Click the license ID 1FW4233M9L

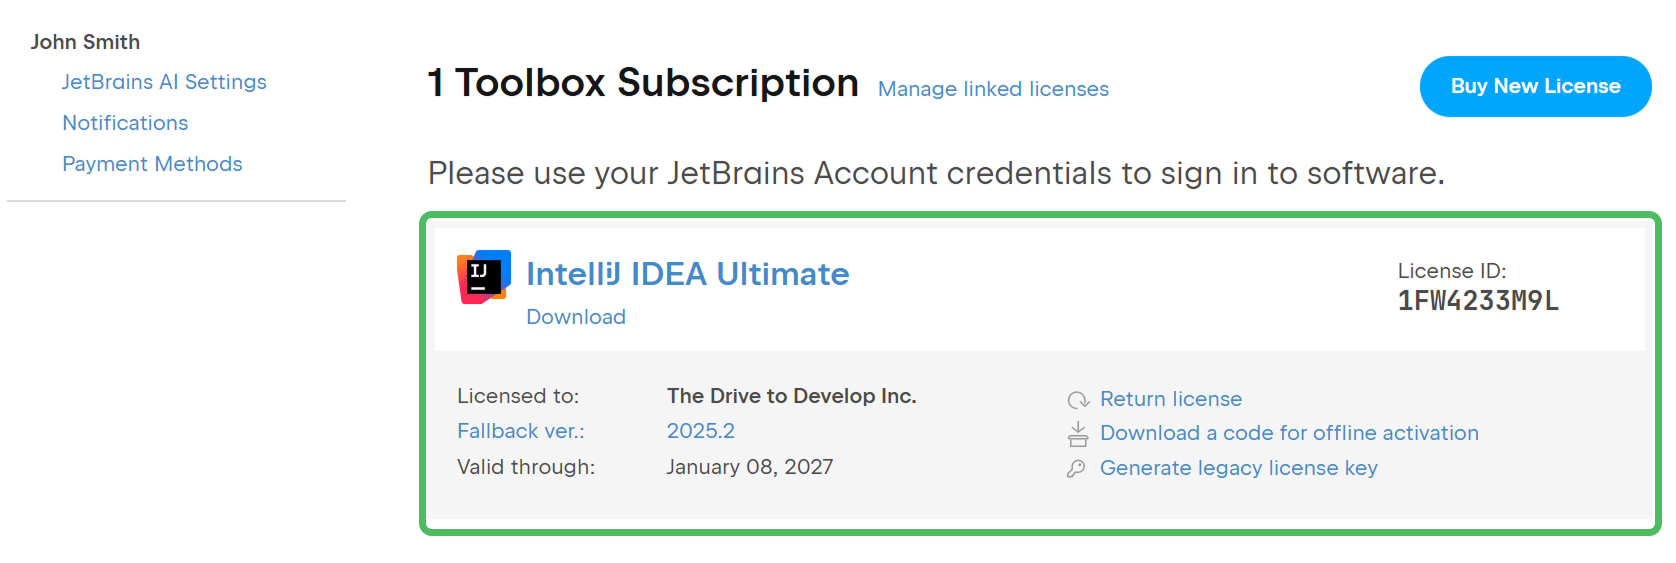1478,301
